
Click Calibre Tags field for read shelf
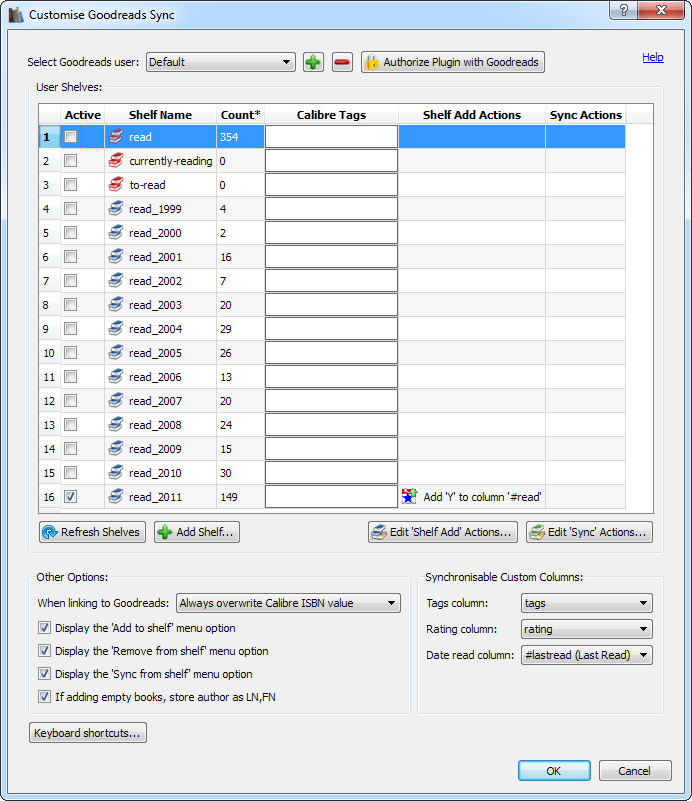(x=331, y=136)
